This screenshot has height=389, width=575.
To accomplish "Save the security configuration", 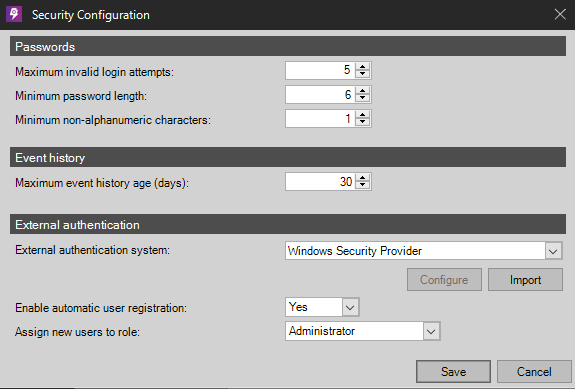I will pyautogui.click(x=453, y=371).
